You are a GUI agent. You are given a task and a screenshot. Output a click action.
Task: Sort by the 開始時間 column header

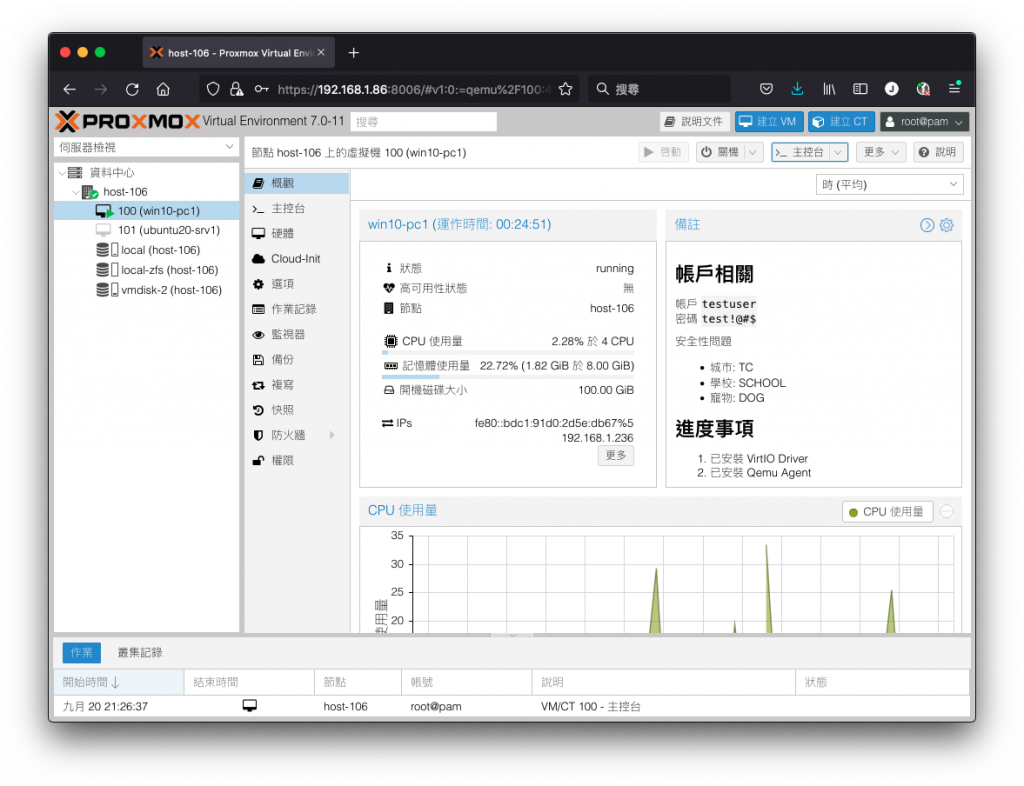pyautogui.click(x=119, y=682)
